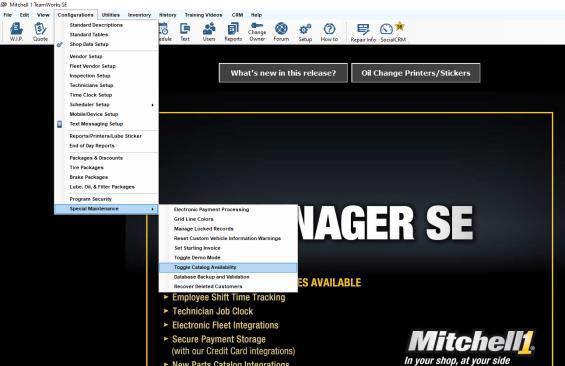The height and width of the screenshot is (366, 565).
Task: Select Toggle Demo Mode
Action: point(228,258)
